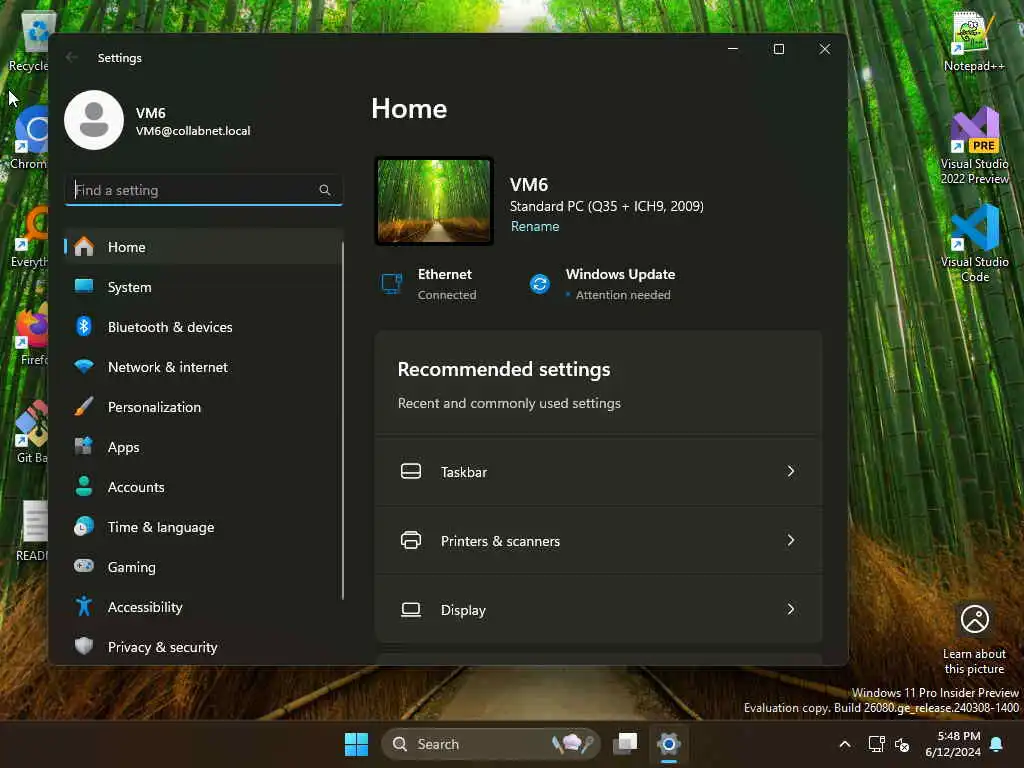This screenshot has height=768, width=1024.
Task: Click the search magnifier in Find a setting
Action: 325,190
